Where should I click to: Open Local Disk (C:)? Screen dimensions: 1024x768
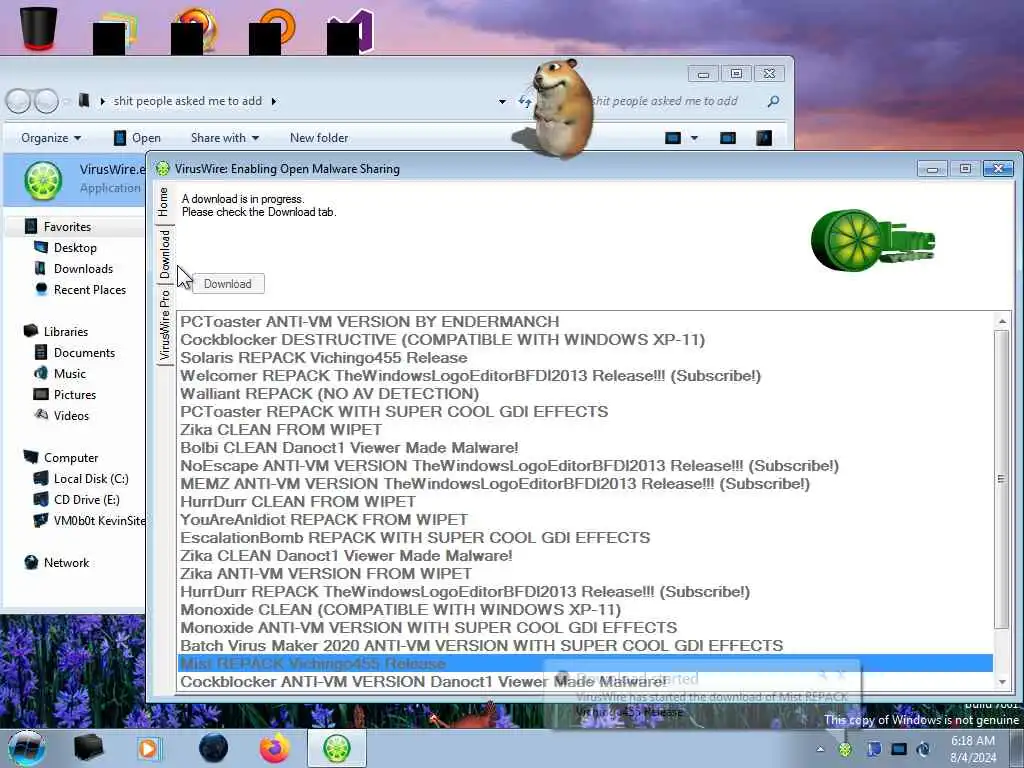click(91, 479)
